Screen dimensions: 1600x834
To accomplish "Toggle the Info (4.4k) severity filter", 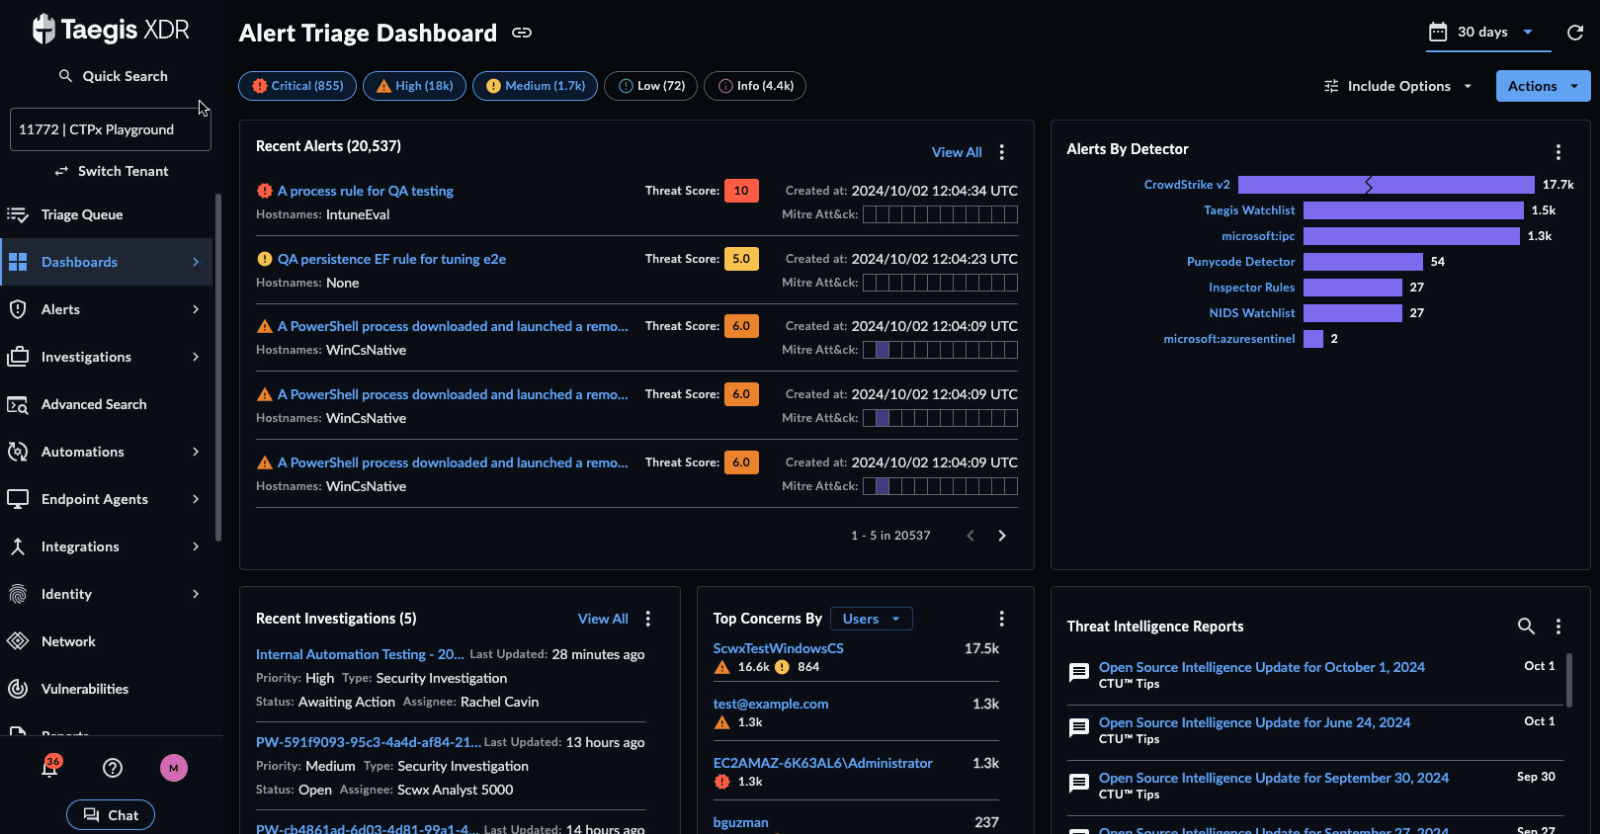I will [755, 86].
